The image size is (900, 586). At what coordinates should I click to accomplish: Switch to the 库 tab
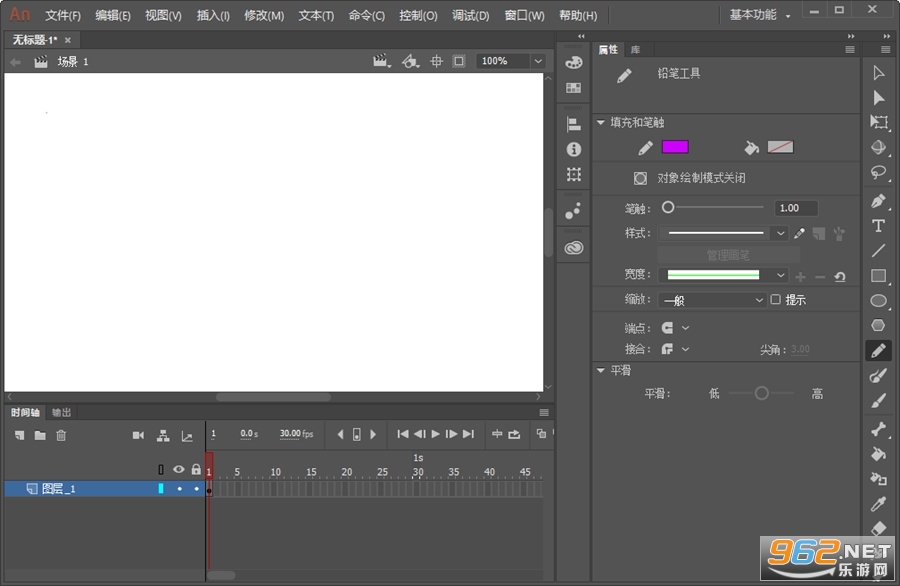635,50
